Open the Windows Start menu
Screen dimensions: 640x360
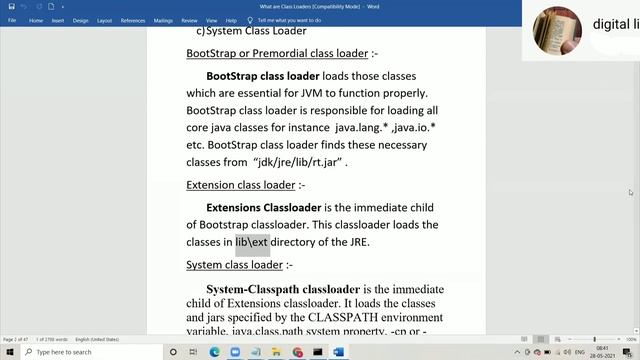coord(10,352)
